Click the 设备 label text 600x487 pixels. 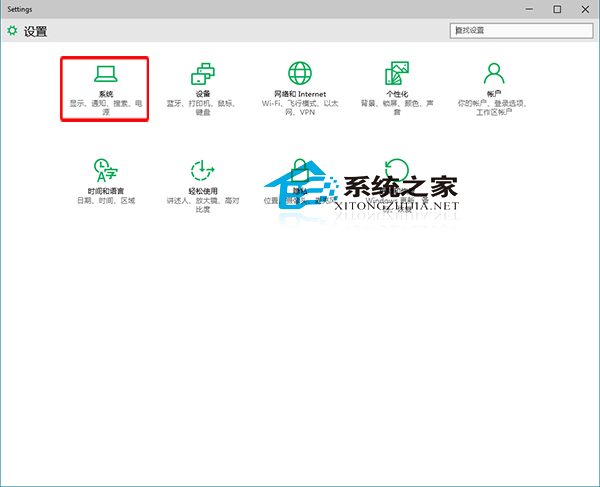pos(203,94)
